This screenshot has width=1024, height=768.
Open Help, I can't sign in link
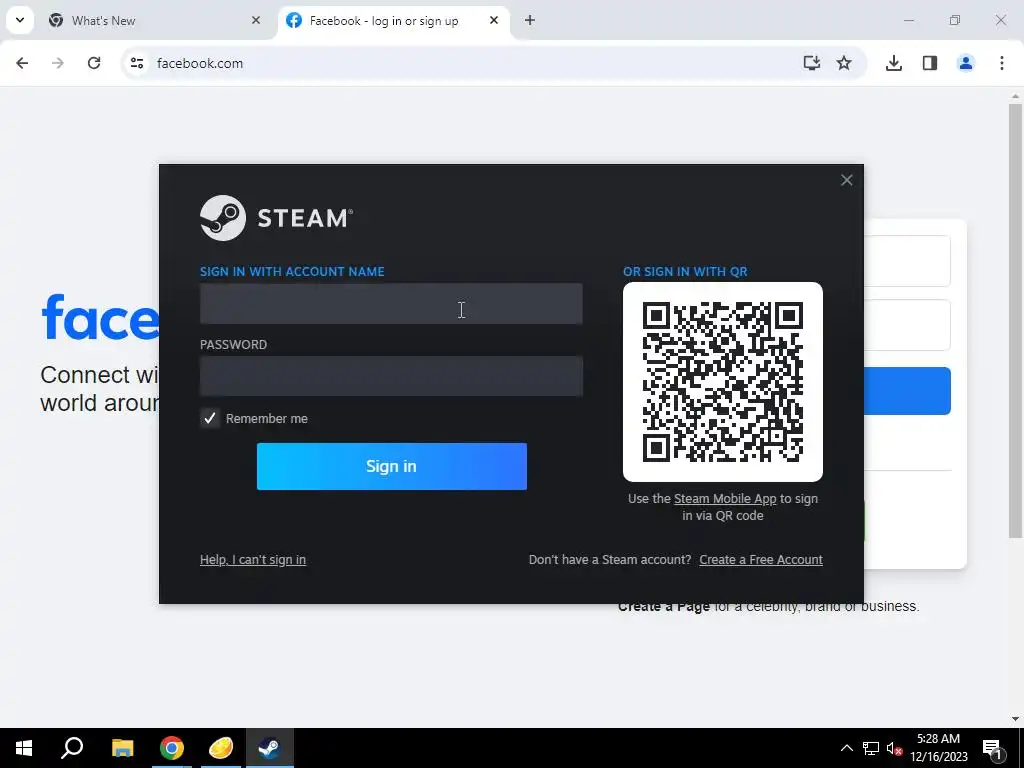coord(253,560)
